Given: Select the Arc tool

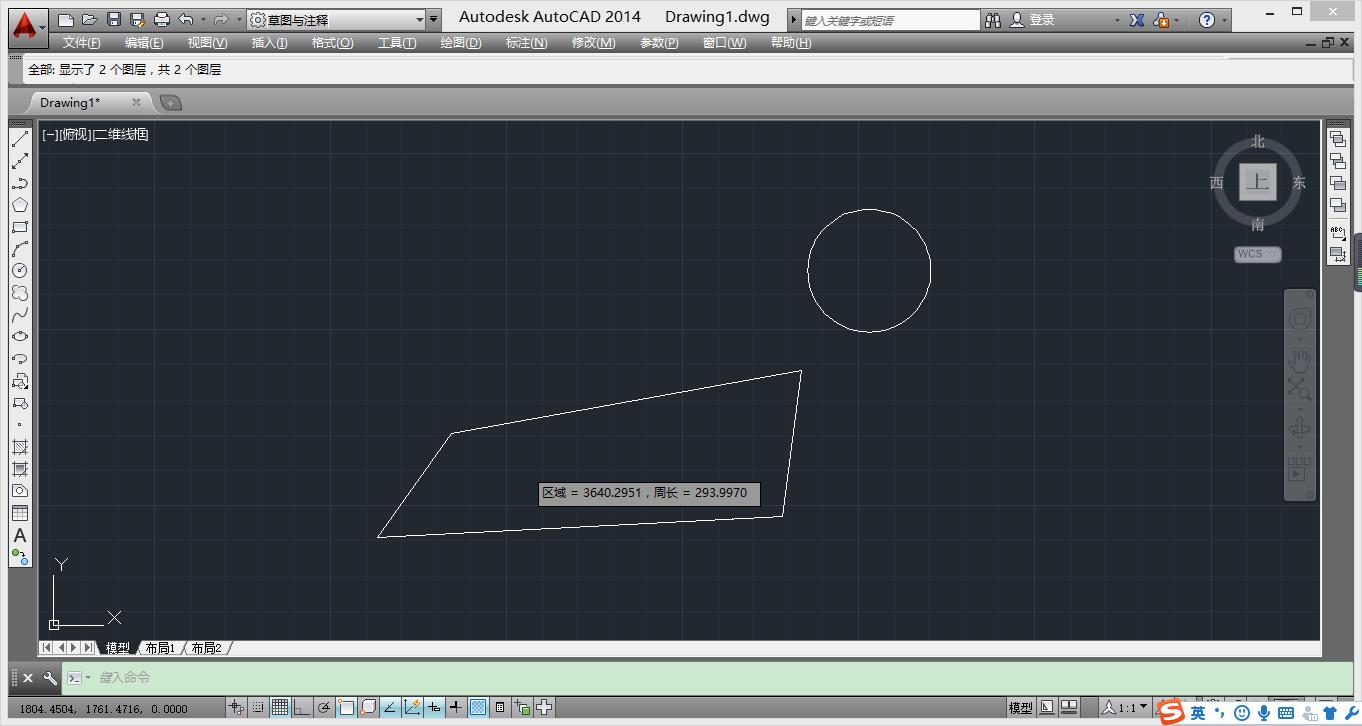Looking at the screenshot, I should 20,249.
